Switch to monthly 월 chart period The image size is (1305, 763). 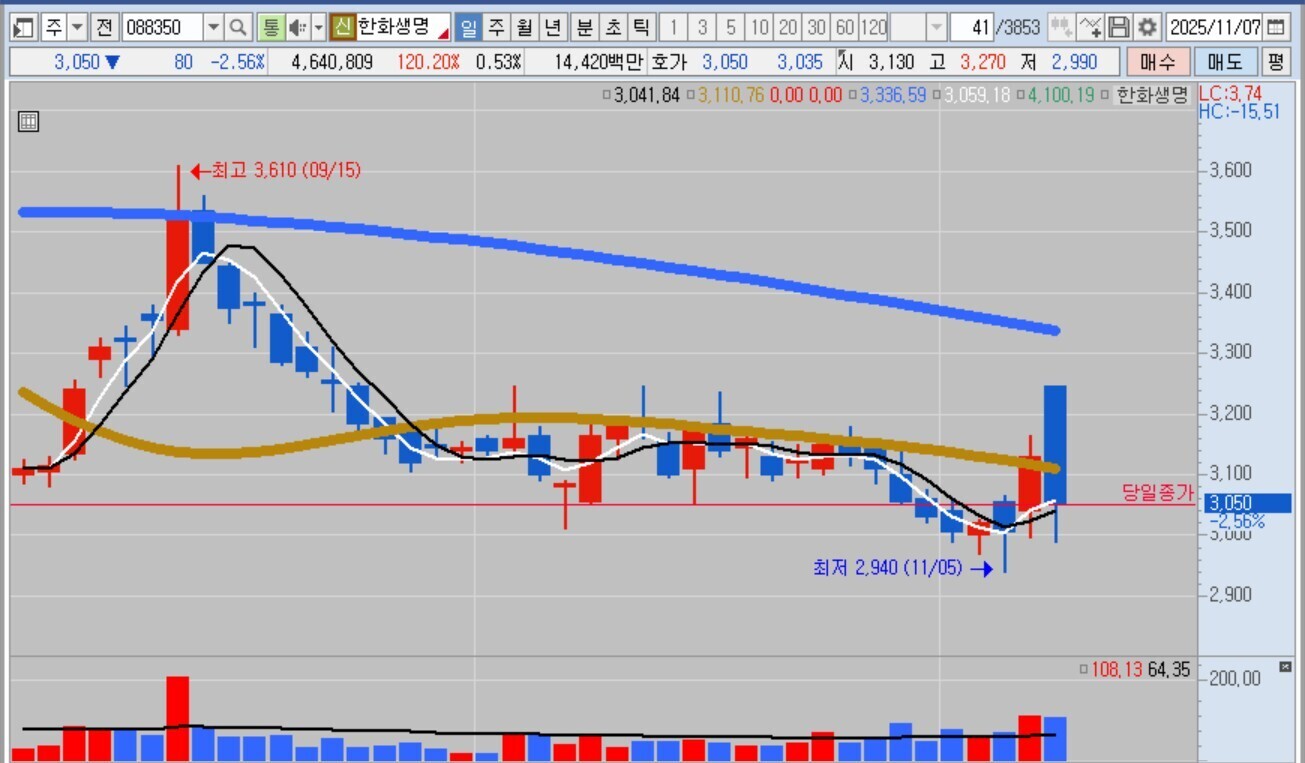click(x=523, y=27)
